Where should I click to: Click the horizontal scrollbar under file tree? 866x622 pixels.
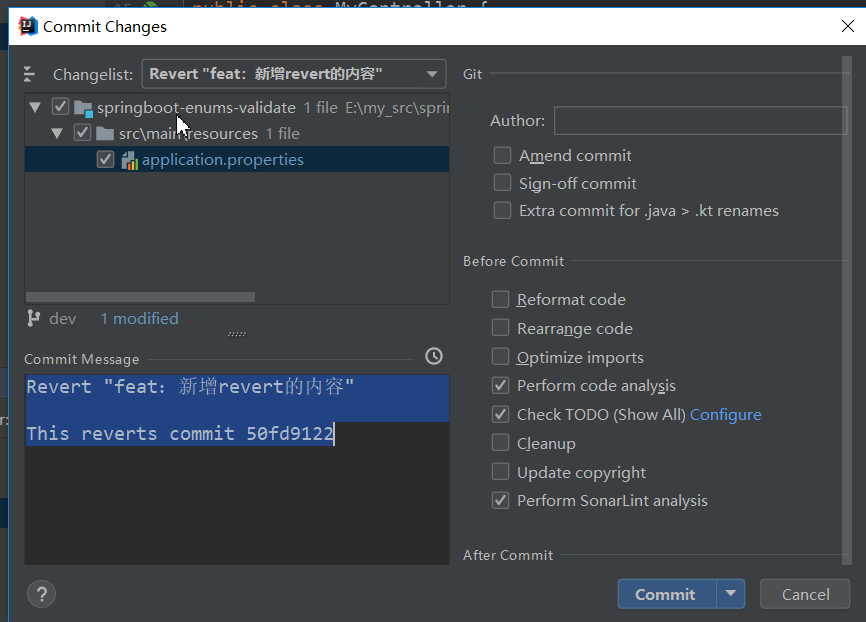[x=140, y=297]
